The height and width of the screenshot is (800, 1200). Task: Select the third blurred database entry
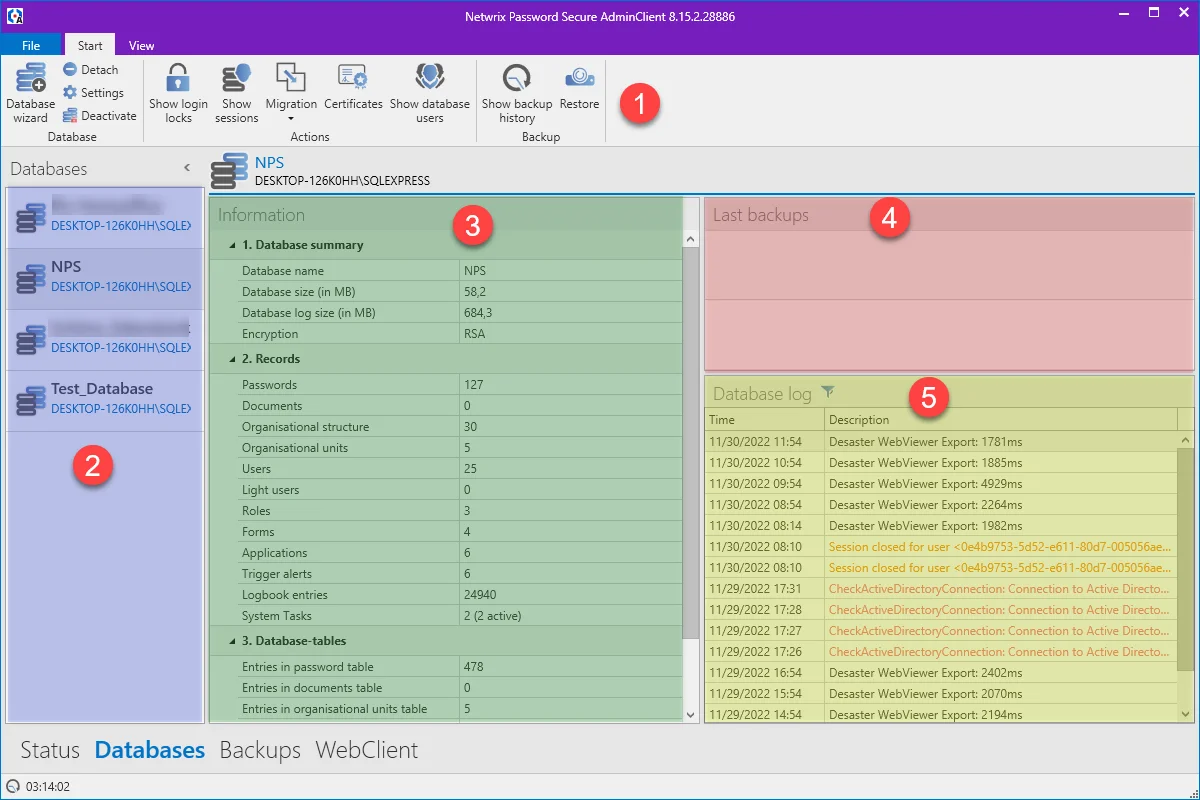[105, 338]
